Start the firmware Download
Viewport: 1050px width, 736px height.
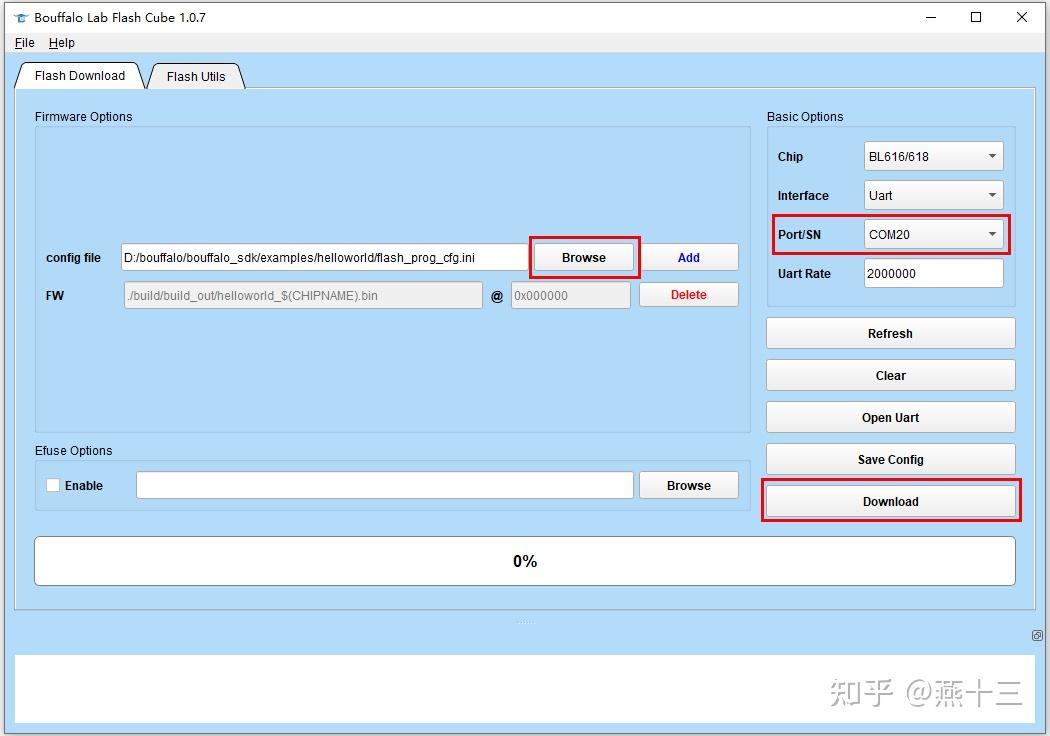pyautogui.click(x=890, y=501)
